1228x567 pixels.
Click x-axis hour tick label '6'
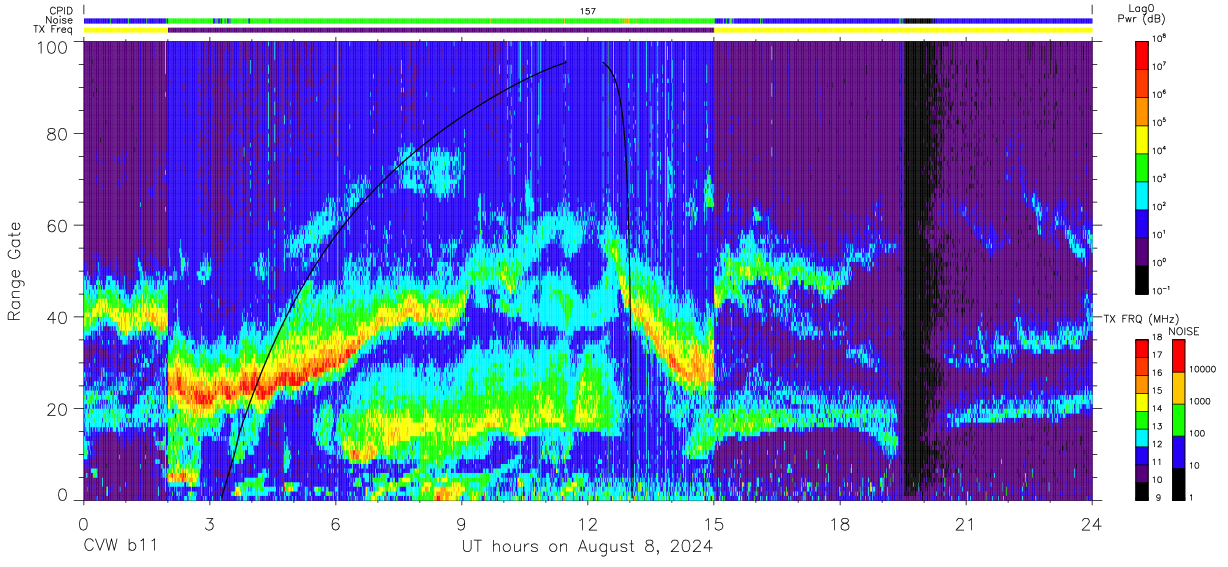click(x=336, y=523)
